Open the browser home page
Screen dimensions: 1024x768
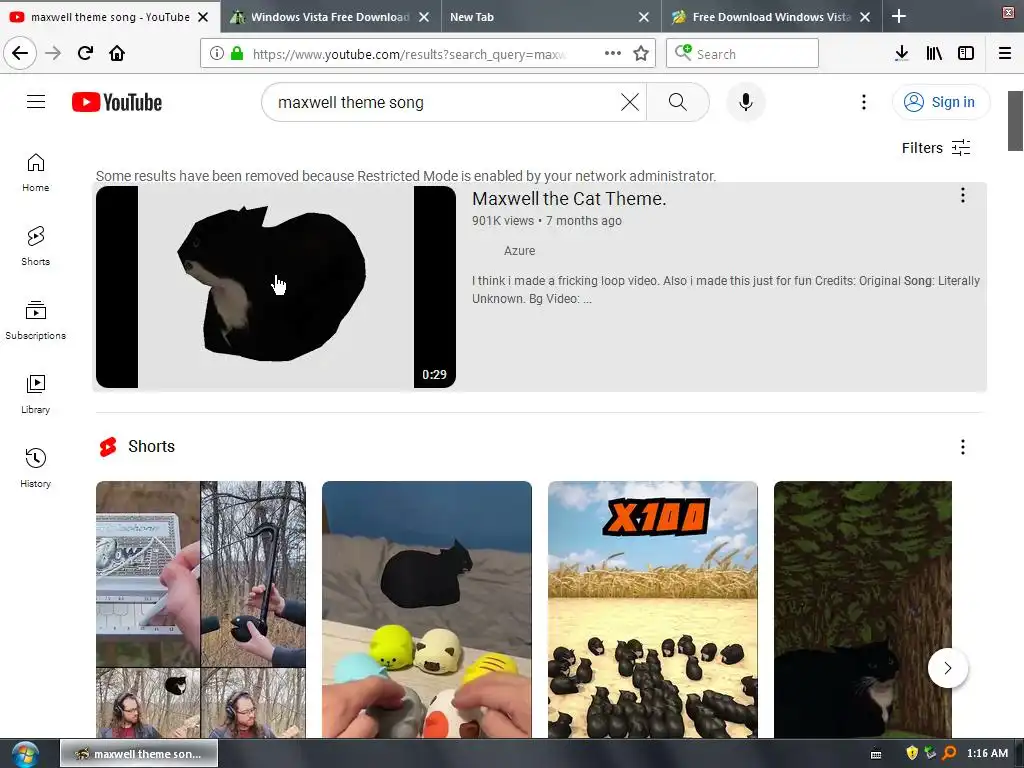pyautogui.click(x=117, y=53)
